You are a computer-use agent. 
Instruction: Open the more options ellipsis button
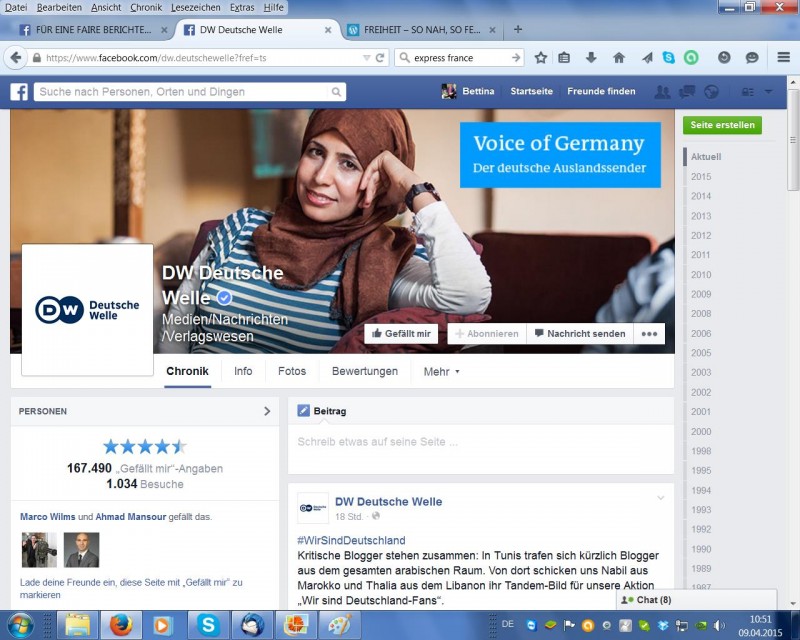pos(649,334)
